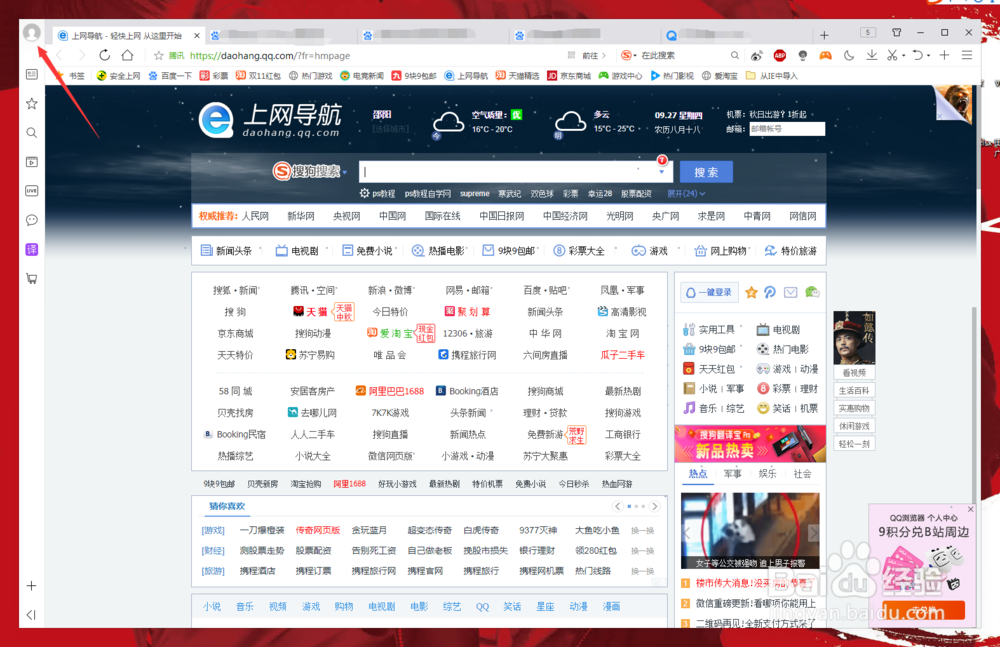Image resolution: width=1000 pixels, height=647 pixels.
Task: Click the 一键登录 quick login button
Action: pyautogui.click(x=709, y=292)
